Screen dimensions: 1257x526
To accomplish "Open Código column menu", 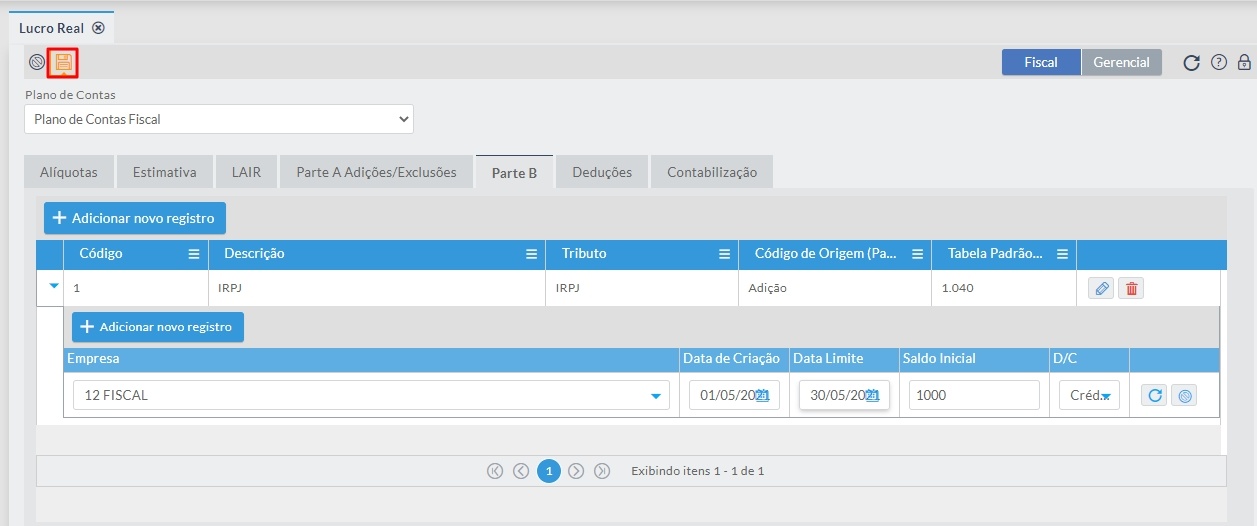I will point(194,254).
